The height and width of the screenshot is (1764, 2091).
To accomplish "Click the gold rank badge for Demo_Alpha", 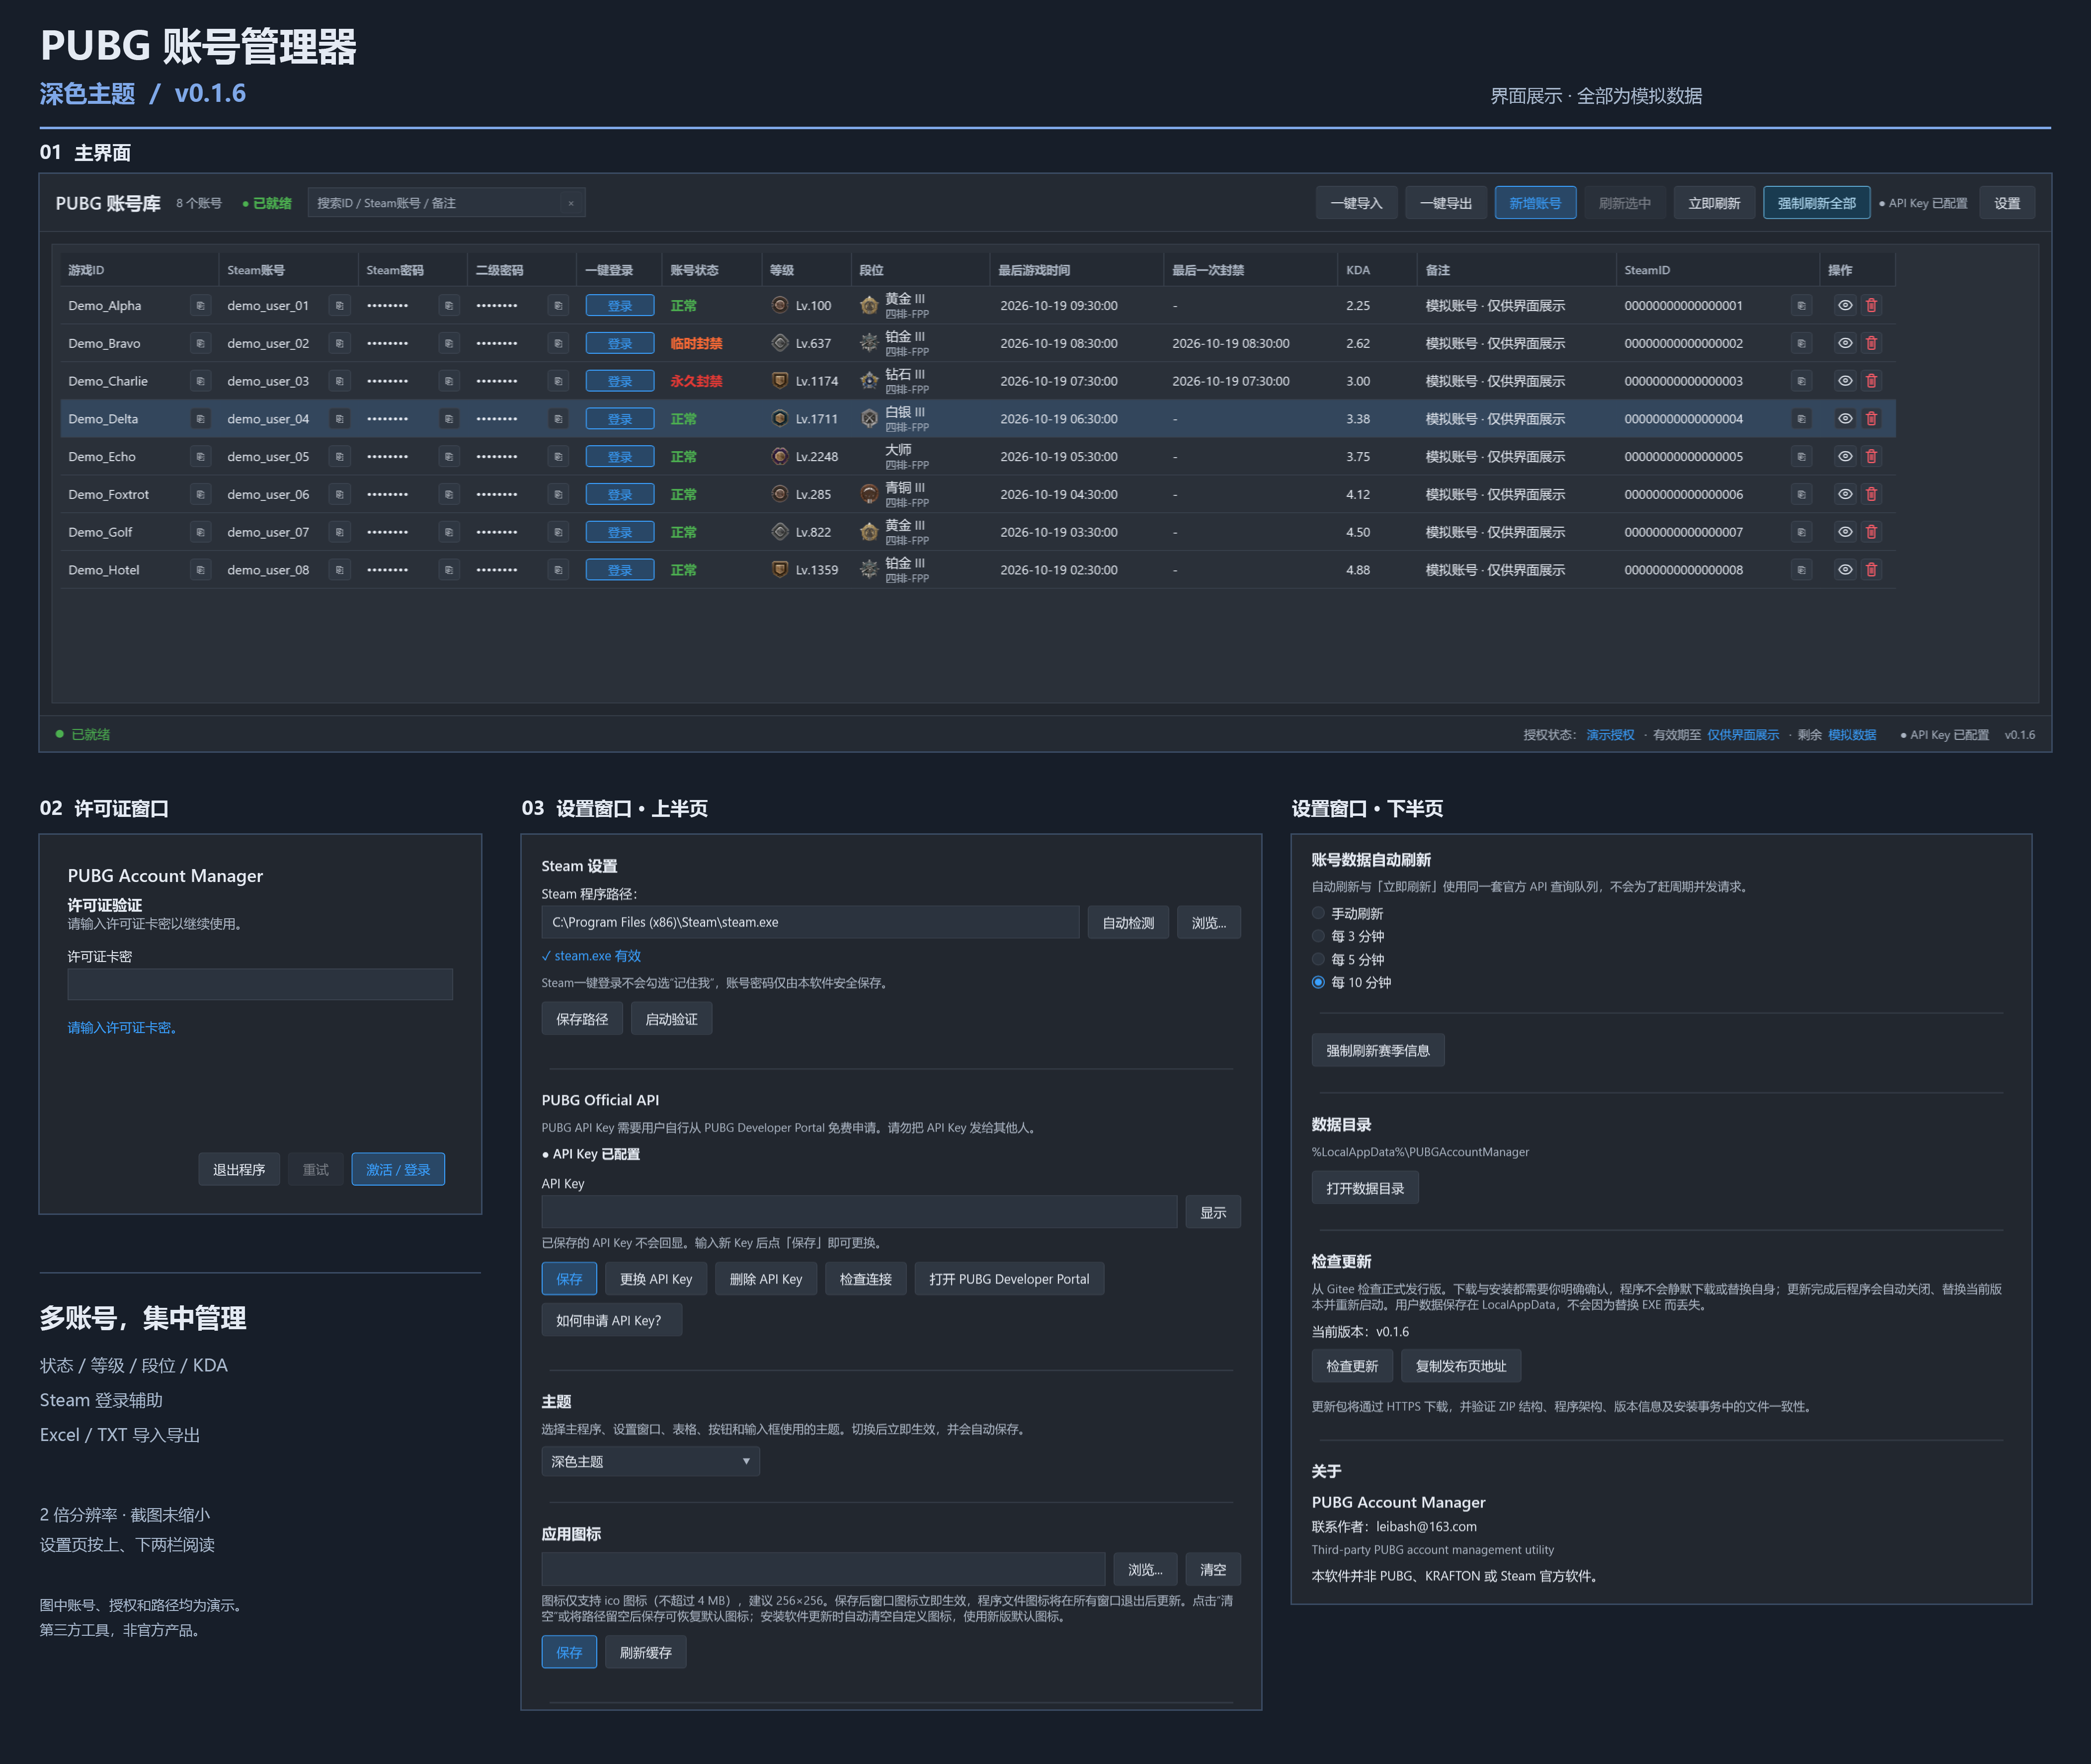I will [869, 306].
